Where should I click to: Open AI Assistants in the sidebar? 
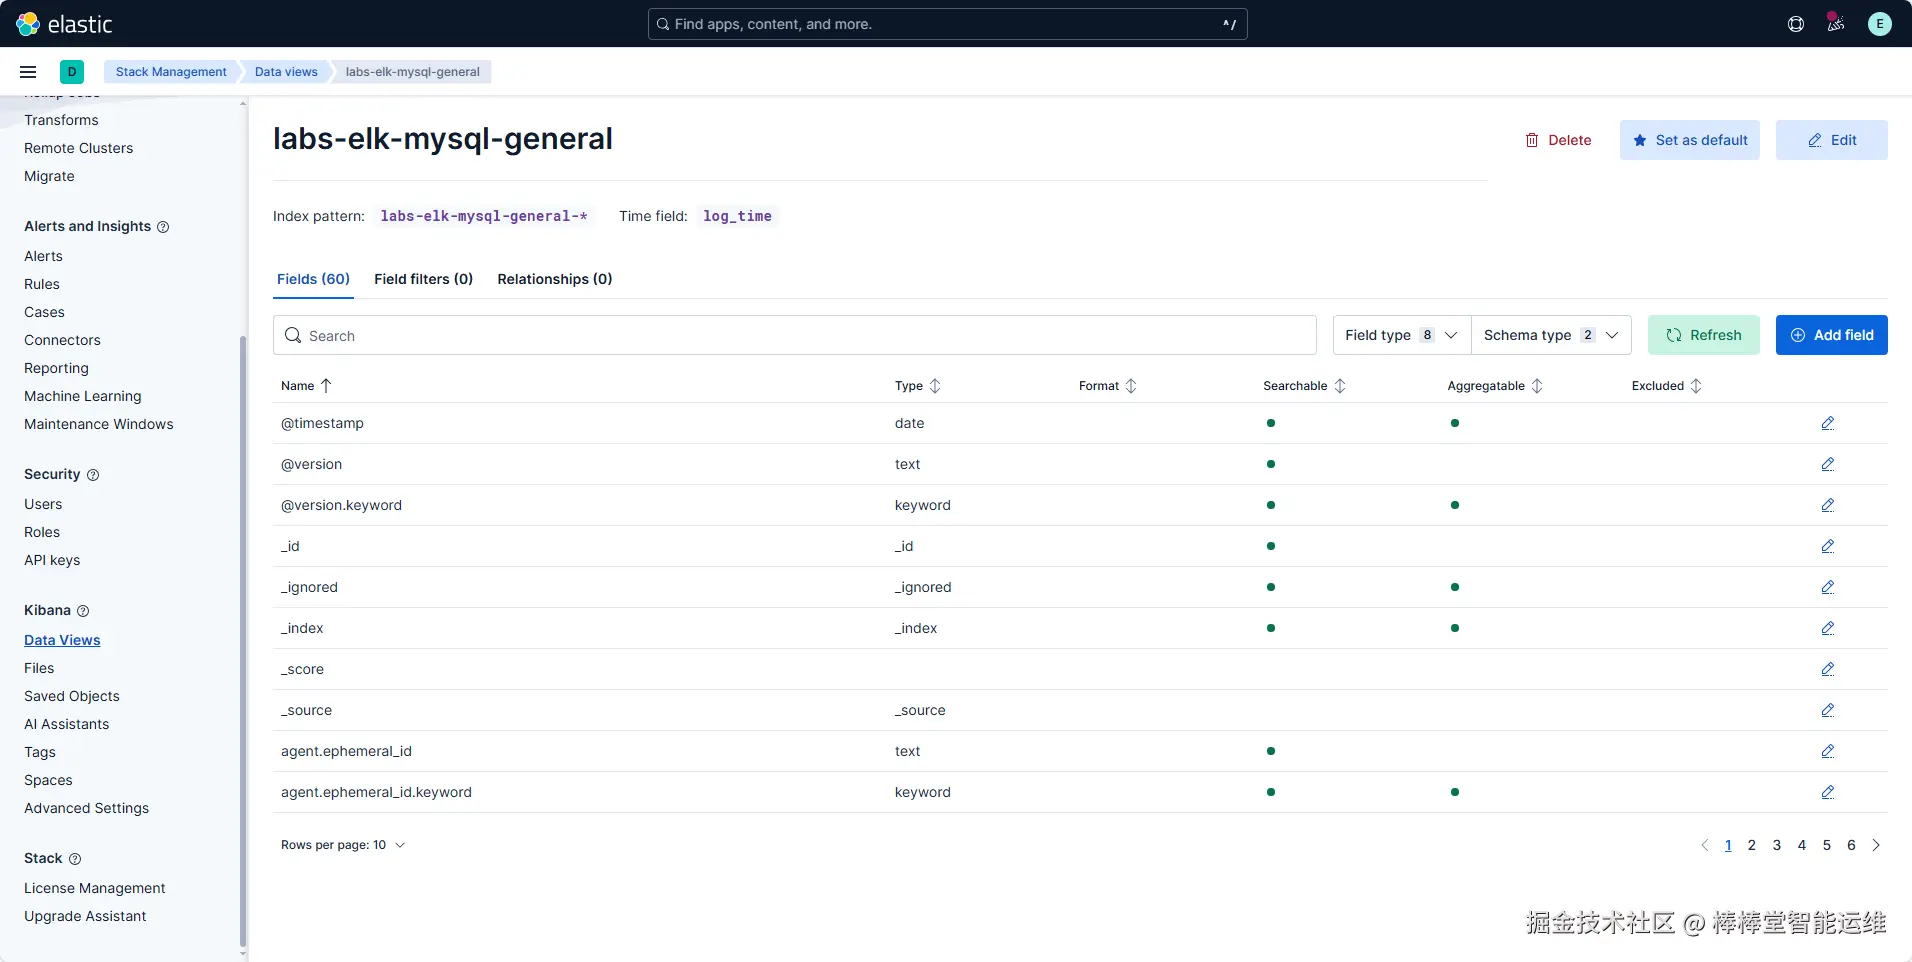[67, 724]
